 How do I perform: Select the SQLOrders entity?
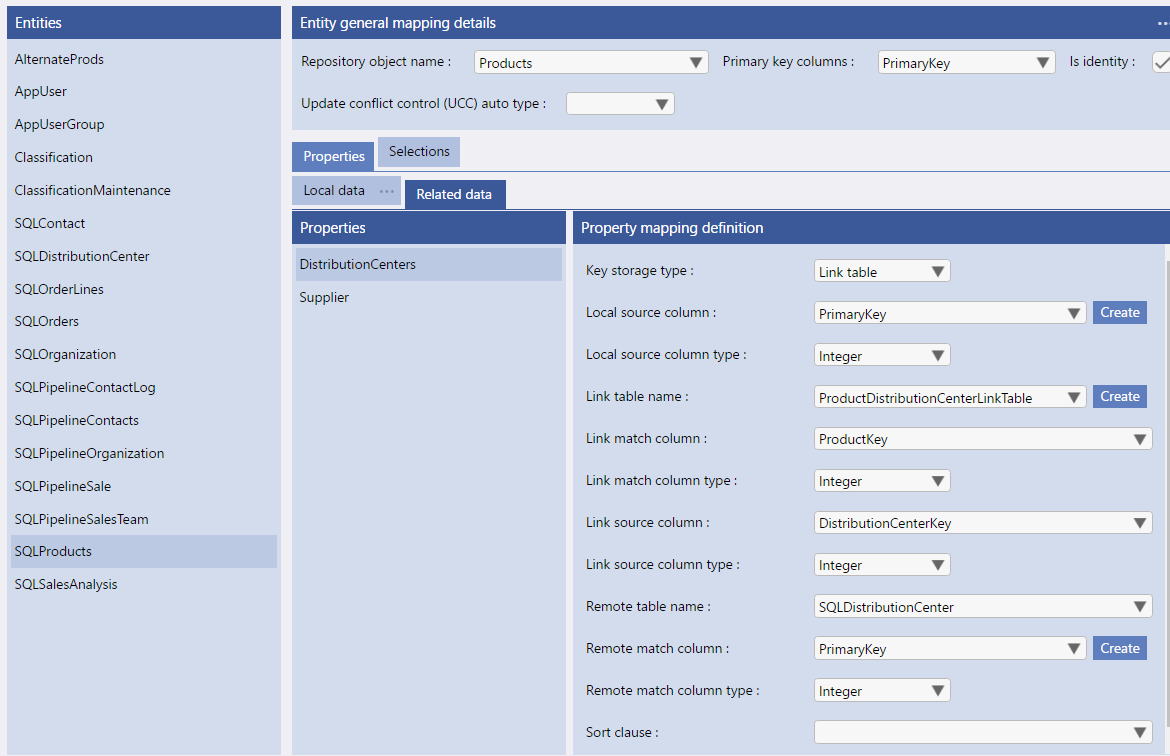(143, 322)
